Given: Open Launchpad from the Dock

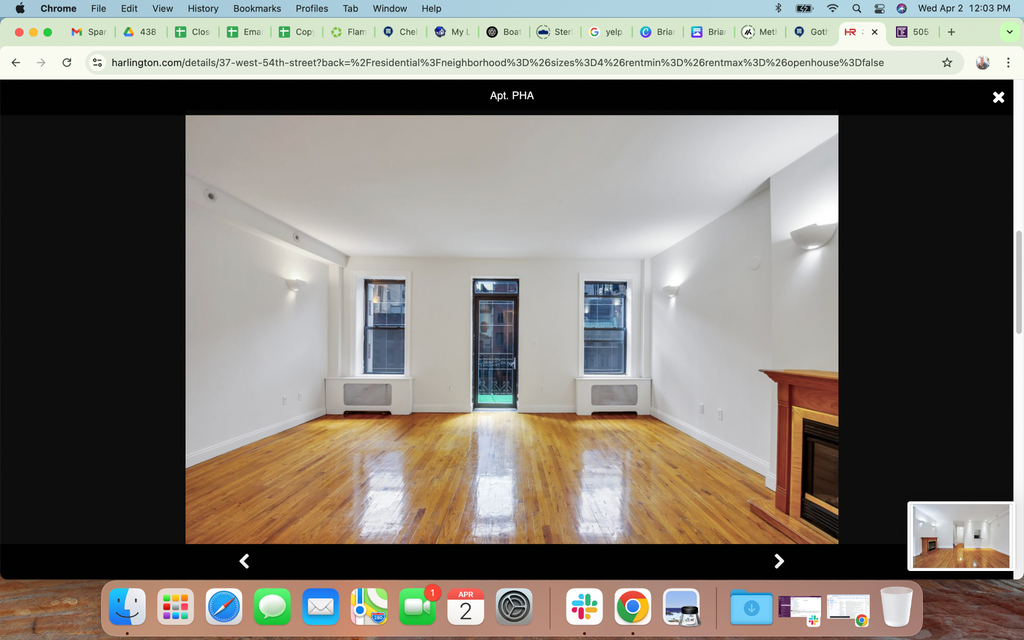Looking at the screenshot, I should point(176,607).
